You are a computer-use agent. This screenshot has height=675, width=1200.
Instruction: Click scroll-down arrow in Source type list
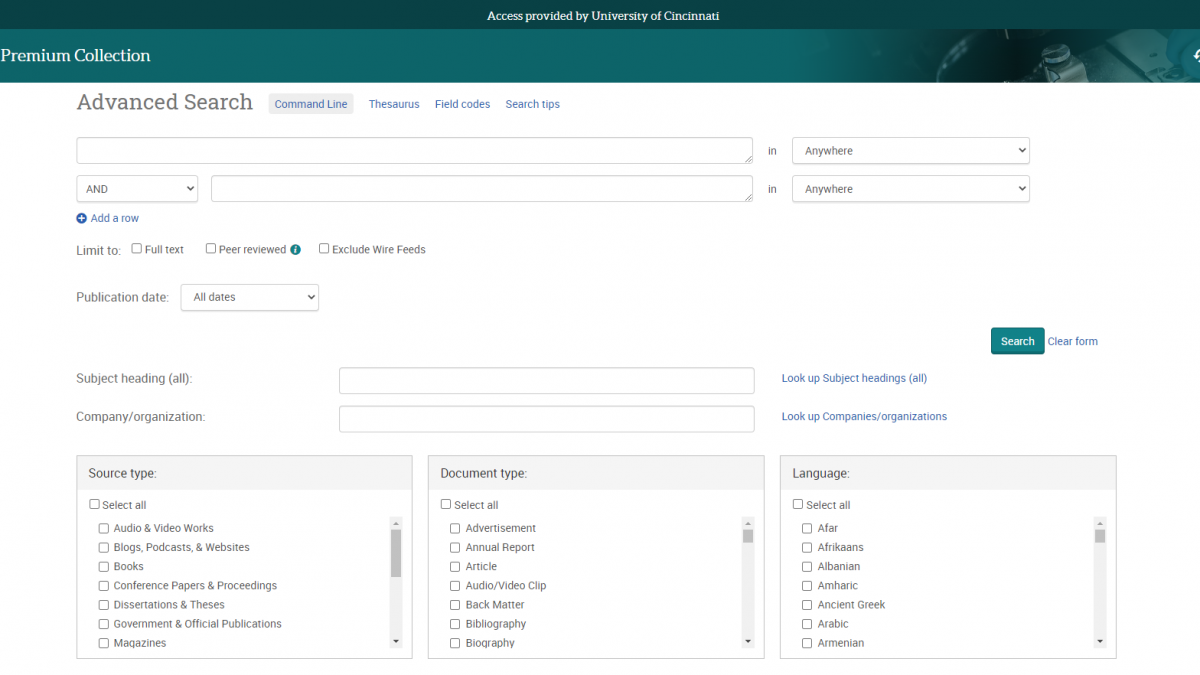[x=396, y=641]
